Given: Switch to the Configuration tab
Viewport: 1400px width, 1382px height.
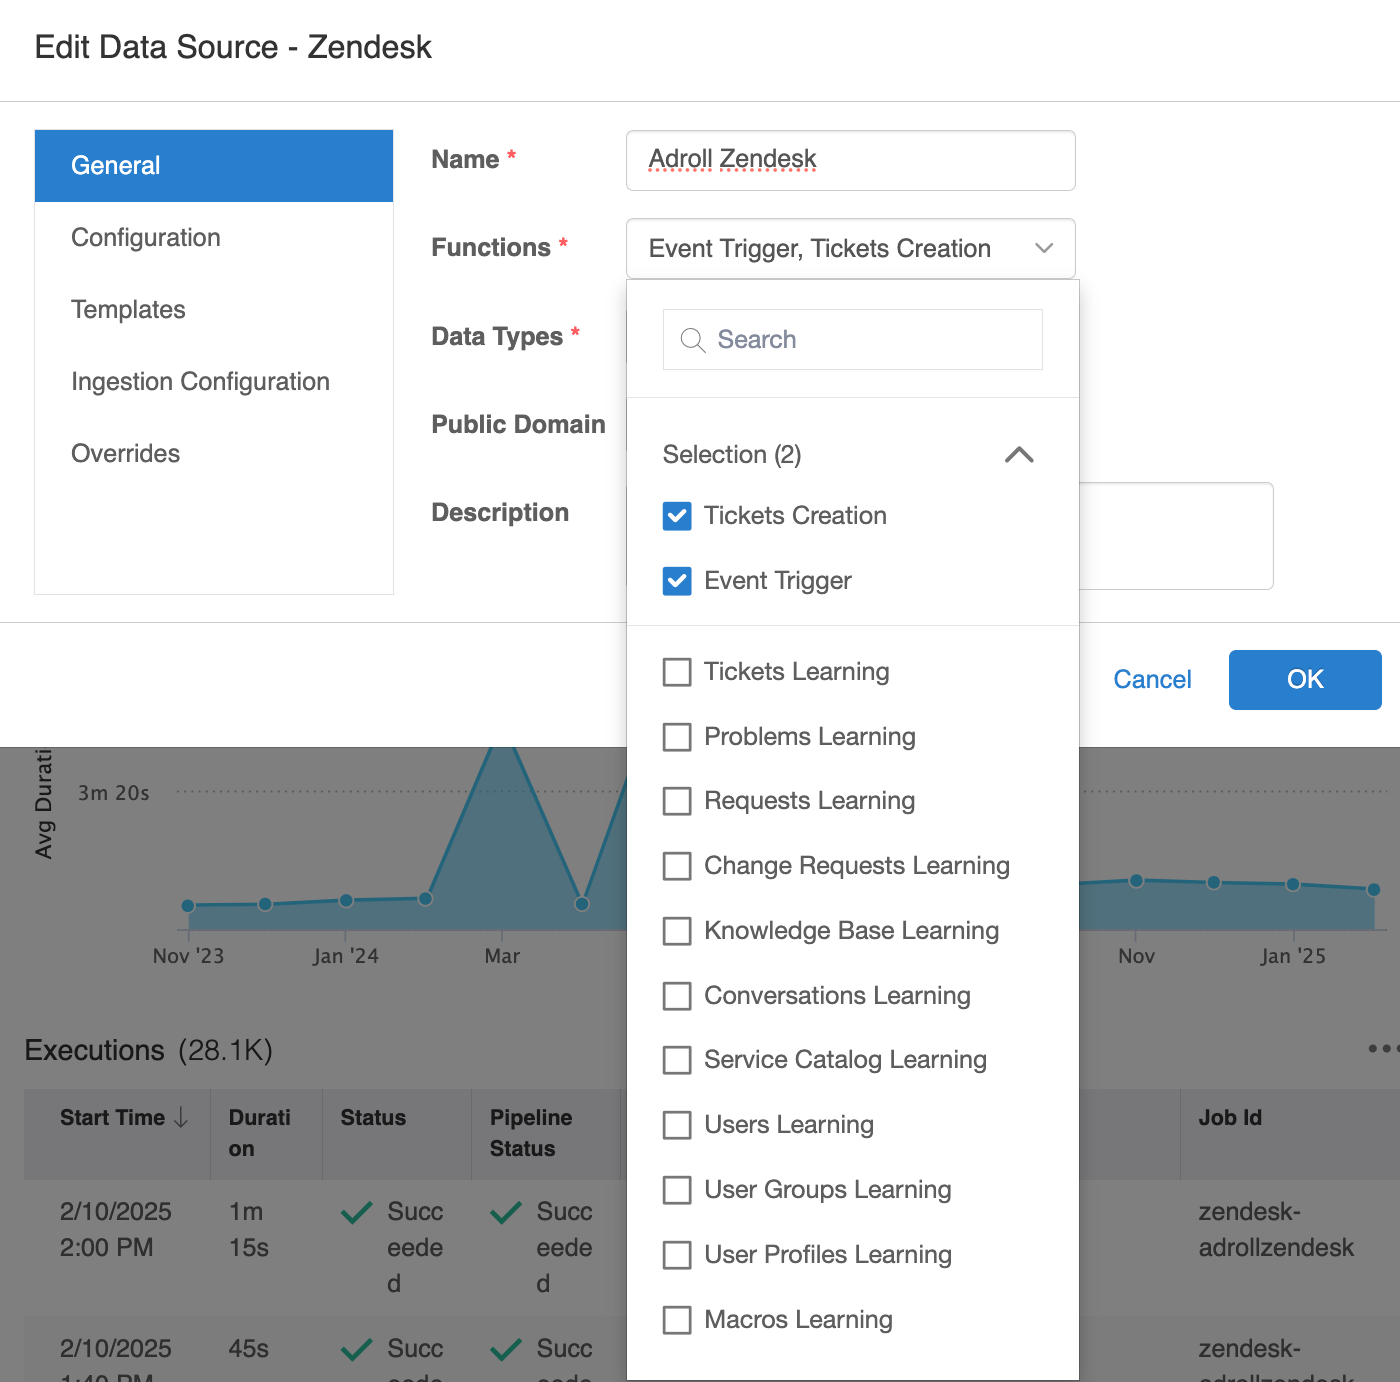Looking at the screenshot, I should [x=214, y=238].
